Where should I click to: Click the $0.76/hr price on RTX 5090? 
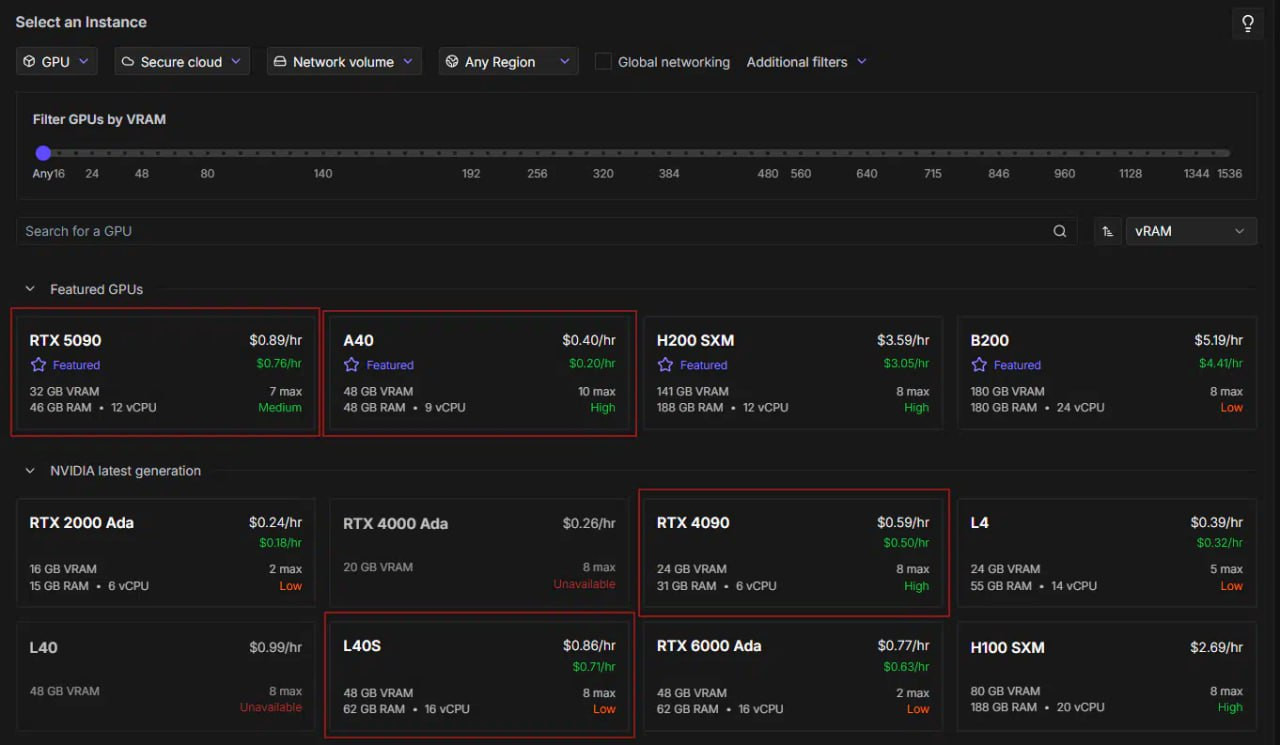[279, 364]
